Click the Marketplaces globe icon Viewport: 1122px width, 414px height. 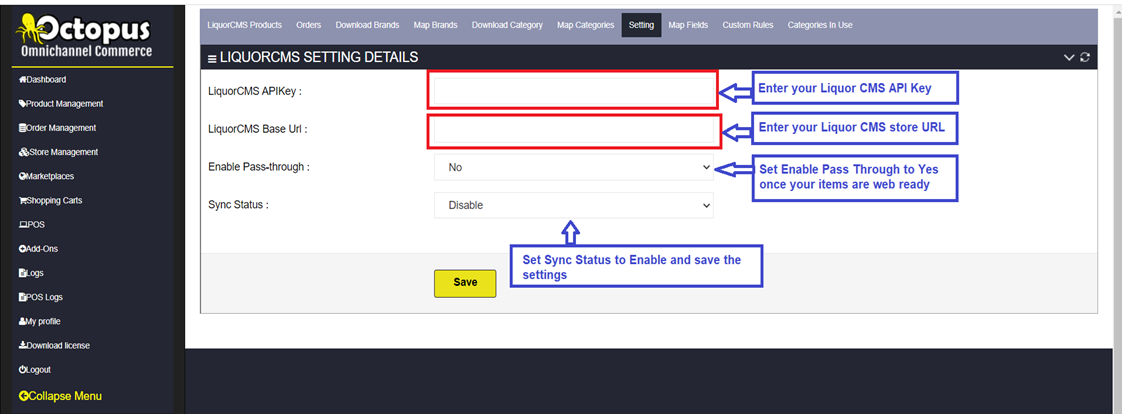point(23,176)
